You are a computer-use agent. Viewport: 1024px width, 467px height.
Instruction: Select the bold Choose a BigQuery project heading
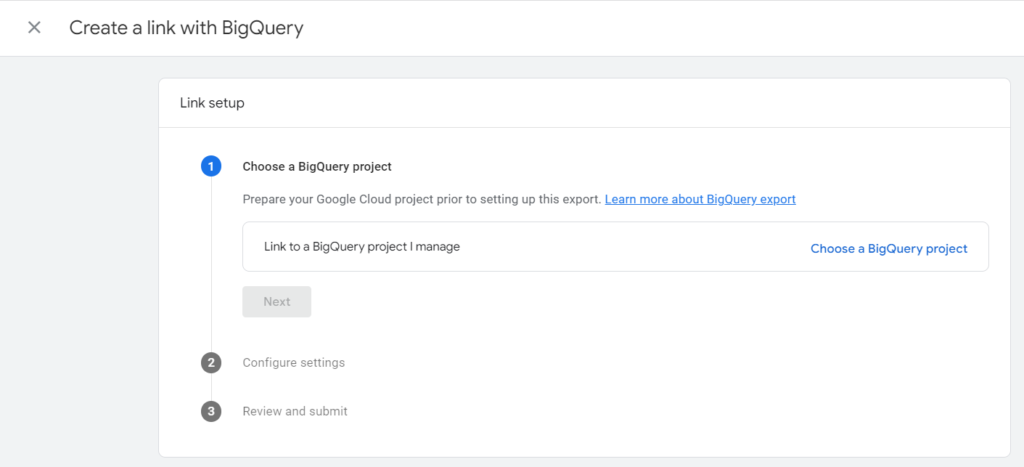click(x=317, y=166)
